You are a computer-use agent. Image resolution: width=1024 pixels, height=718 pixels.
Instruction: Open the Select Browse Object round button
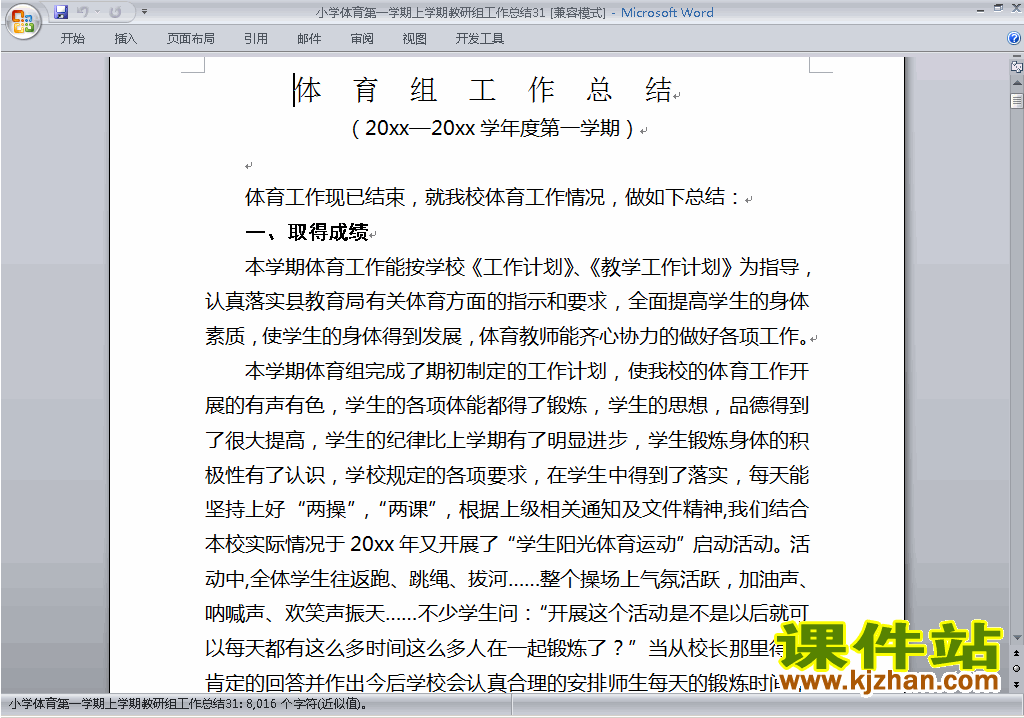pyautogui.click(x=1016, y=668)
